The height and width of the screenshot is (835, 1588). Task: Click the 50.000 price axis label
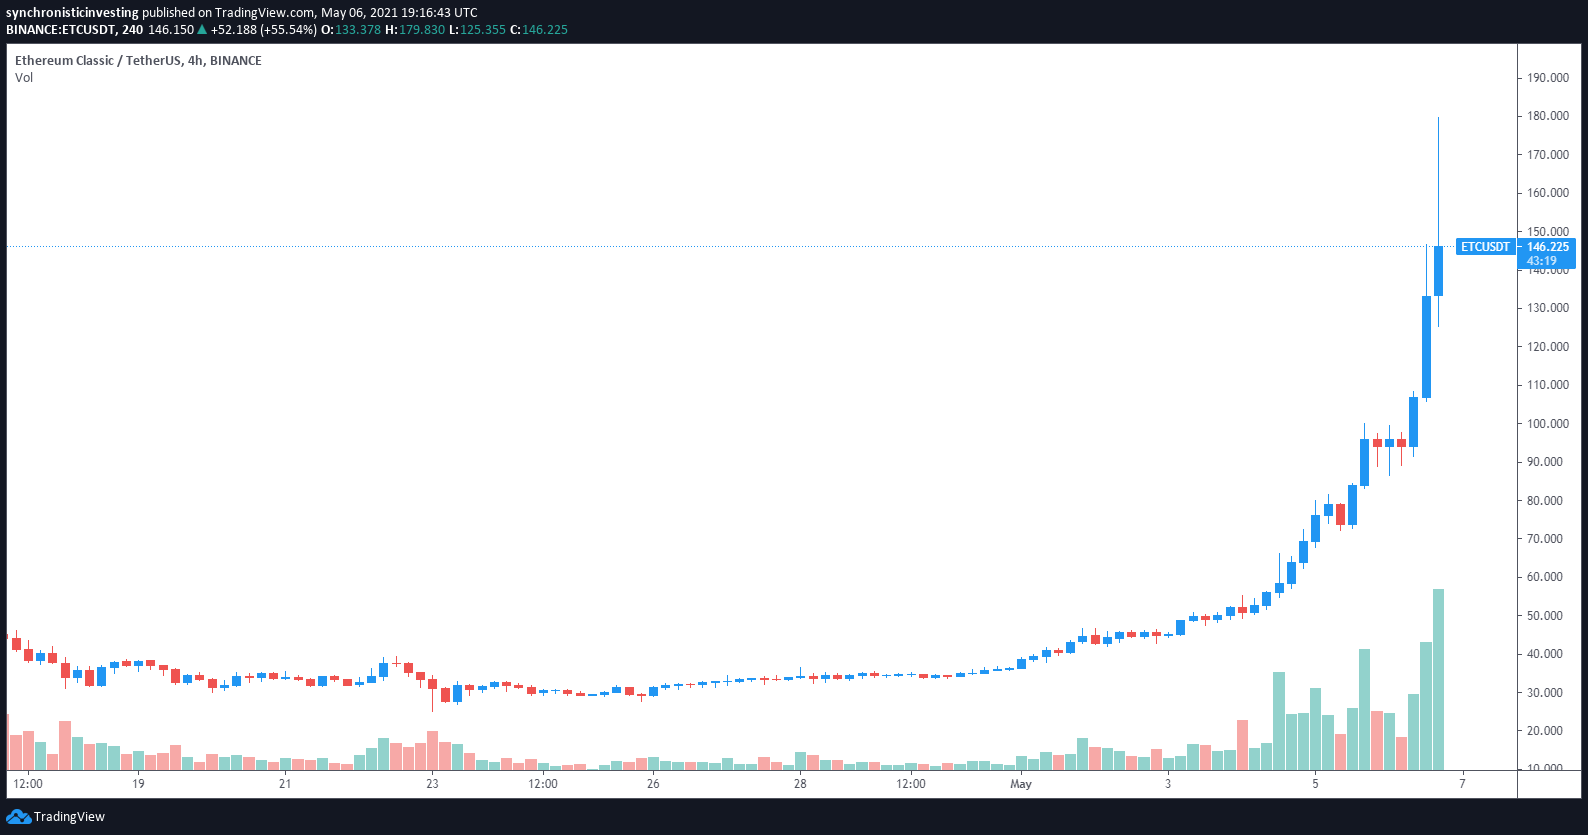[x=1544, y=616]
